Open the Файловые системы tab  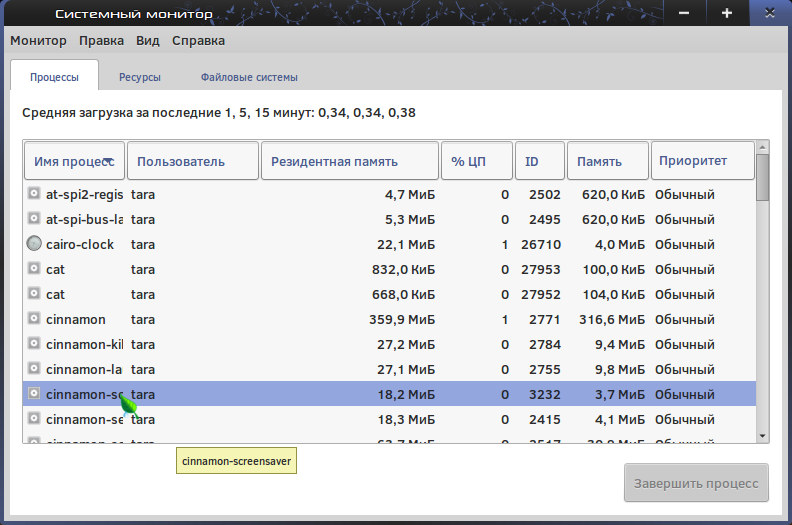click(x=248, y=77)
